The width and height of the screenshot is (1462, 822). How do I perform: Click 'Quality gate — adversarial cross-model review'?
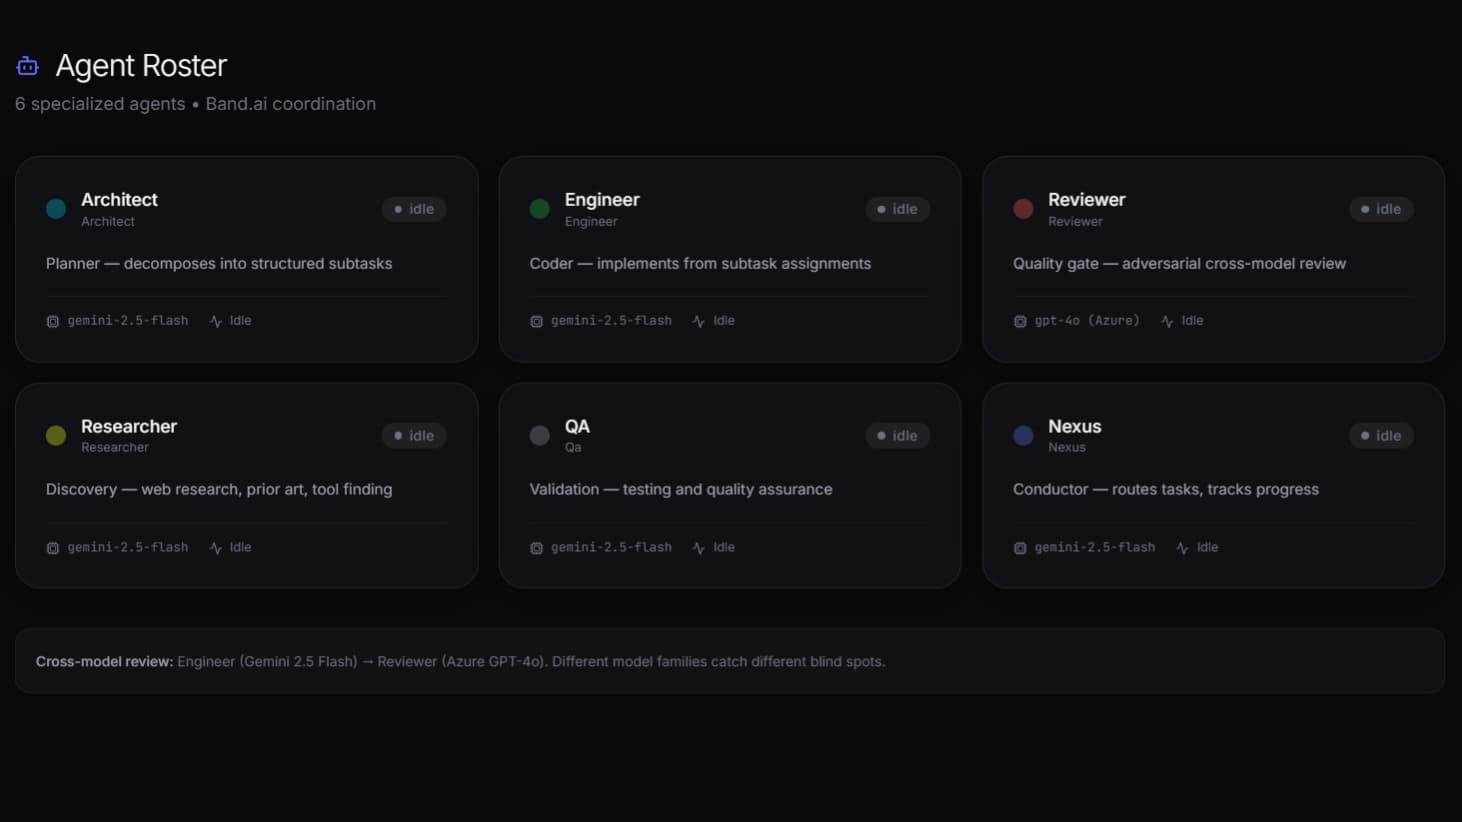point(1179,264)
